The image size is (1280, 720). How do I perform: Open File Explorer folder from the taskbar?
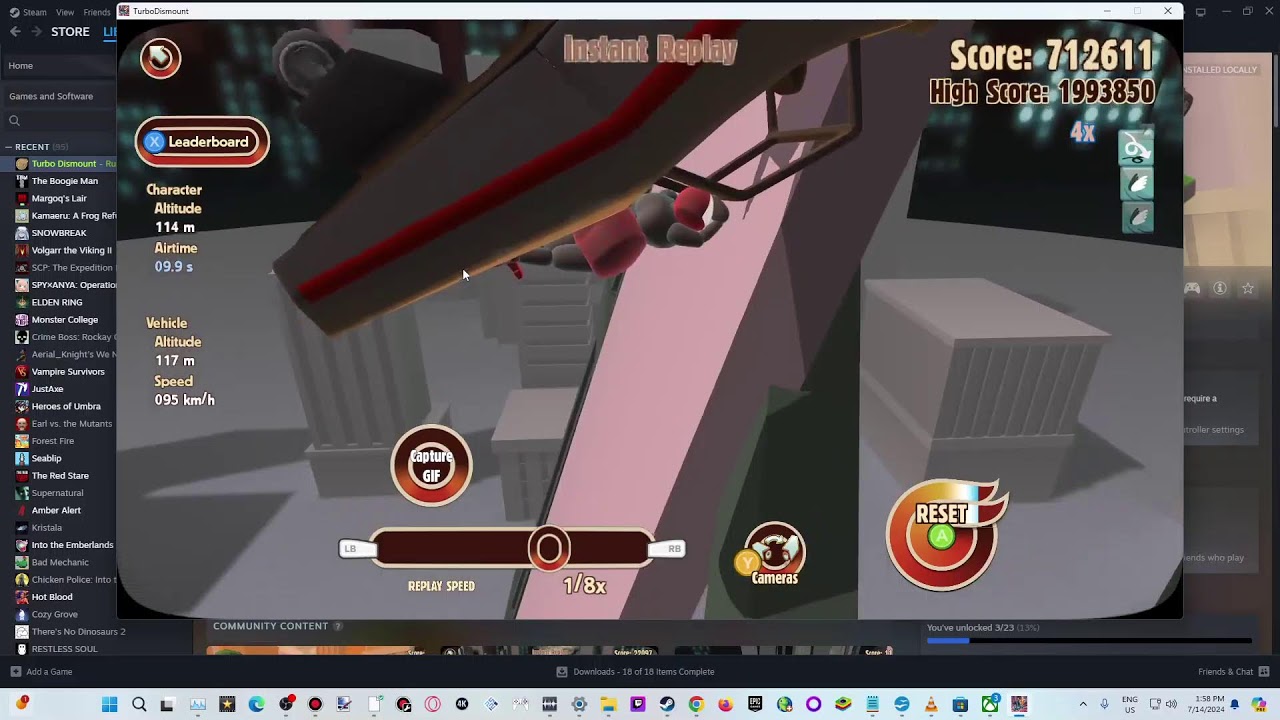(x=608, y=704)
